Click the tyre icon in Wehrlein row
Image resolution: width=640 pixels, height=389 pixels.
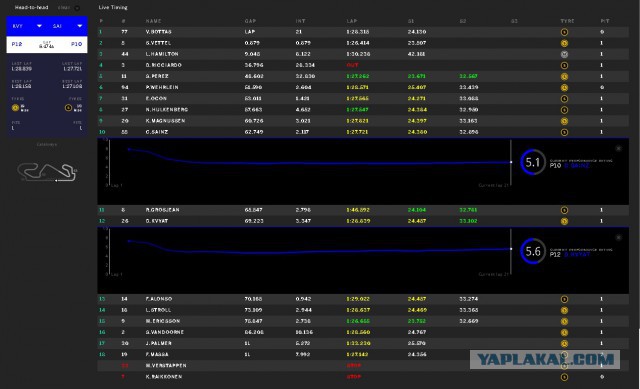coord(564,87)
